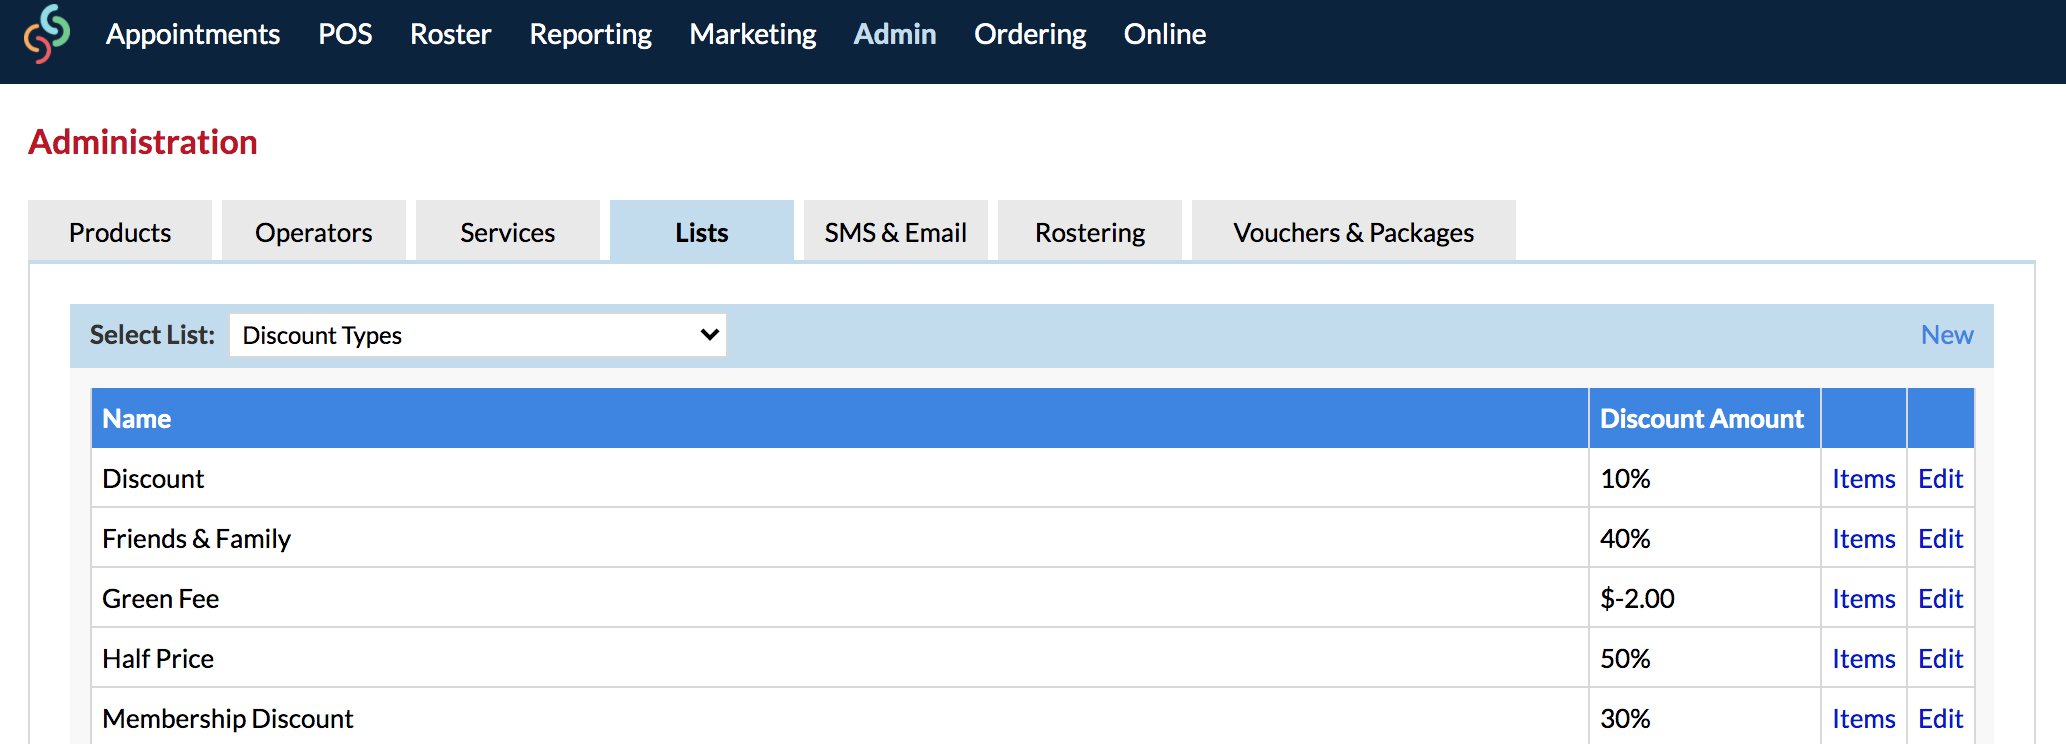Open the Ordering menu
This screenshot has width=2066, height=744.
point(1029,34)
